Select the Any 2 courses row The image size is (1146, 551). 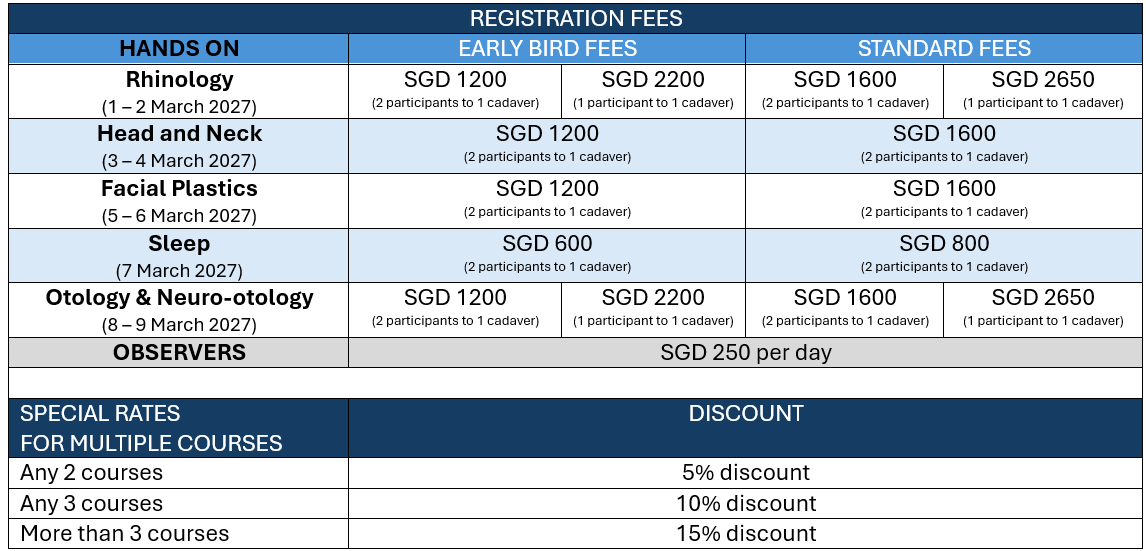tap(576, 473)
